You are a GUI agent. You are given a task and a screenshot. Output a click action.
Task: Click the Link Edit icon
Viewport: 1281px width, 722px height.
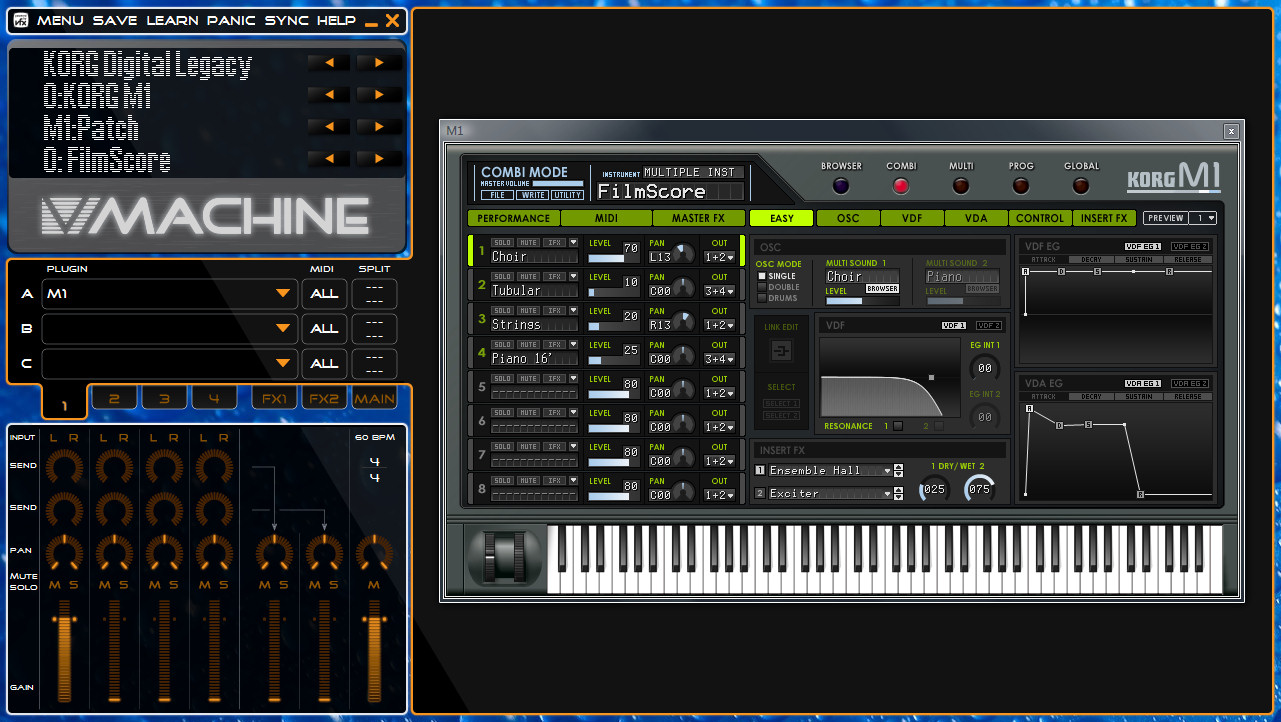pos(781,351)
